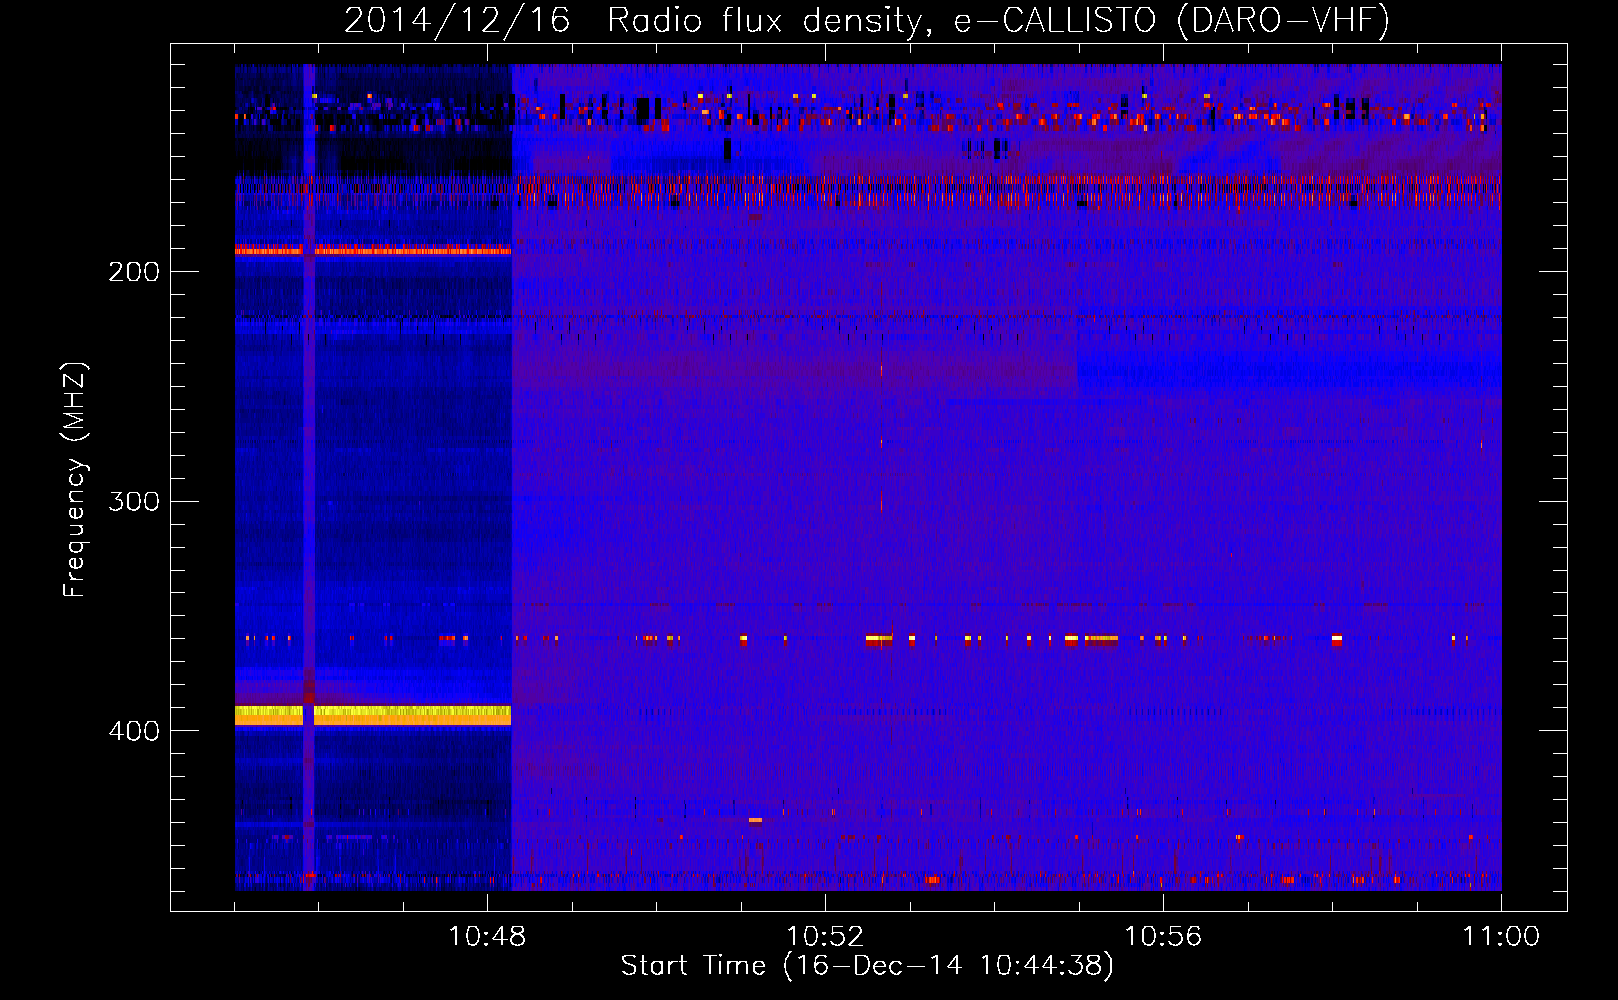Select the 'Frequency (MHZ)' axis label
This screenshot has height=1000, width=1618.
[x=75, y=479]
